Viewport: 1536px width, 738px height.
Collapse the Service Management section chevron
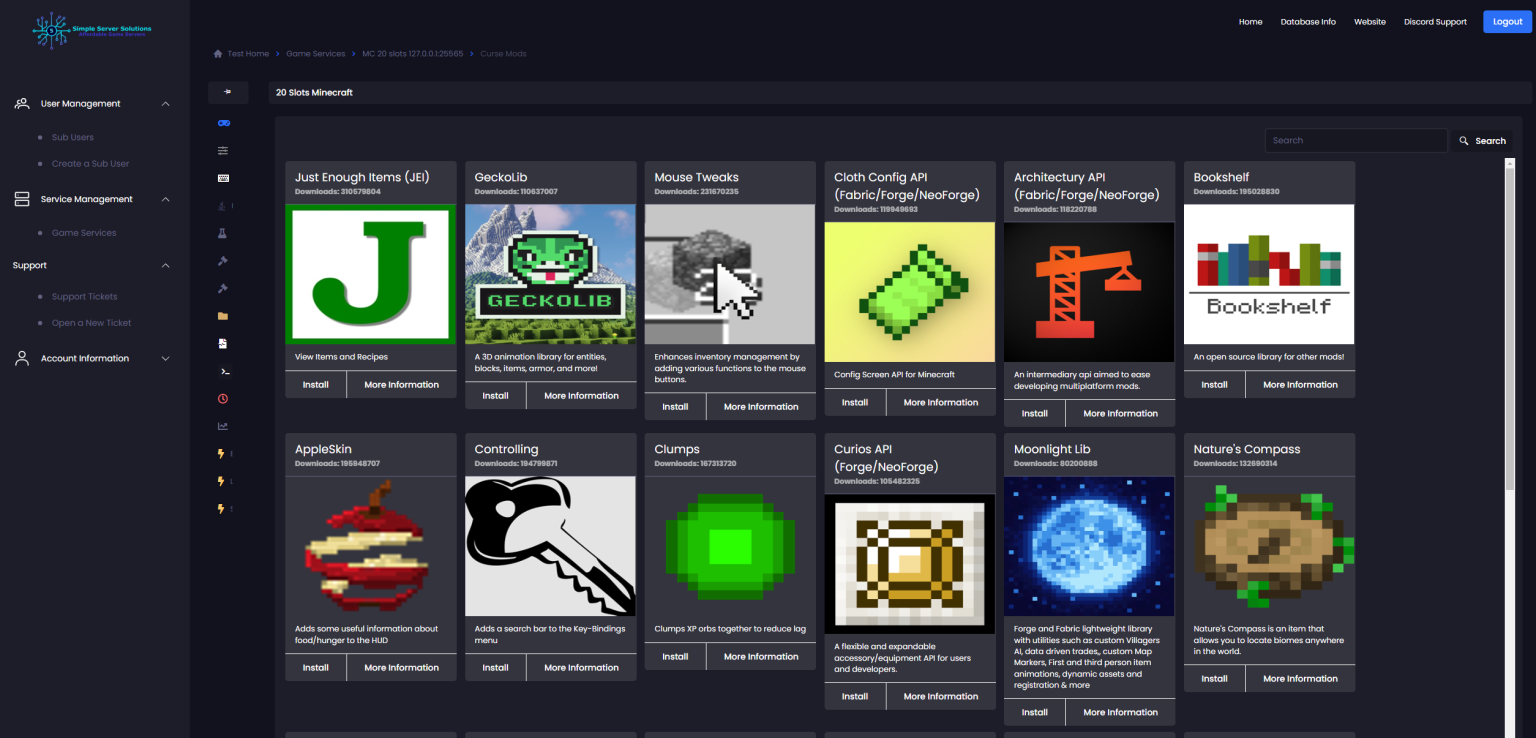166,199
